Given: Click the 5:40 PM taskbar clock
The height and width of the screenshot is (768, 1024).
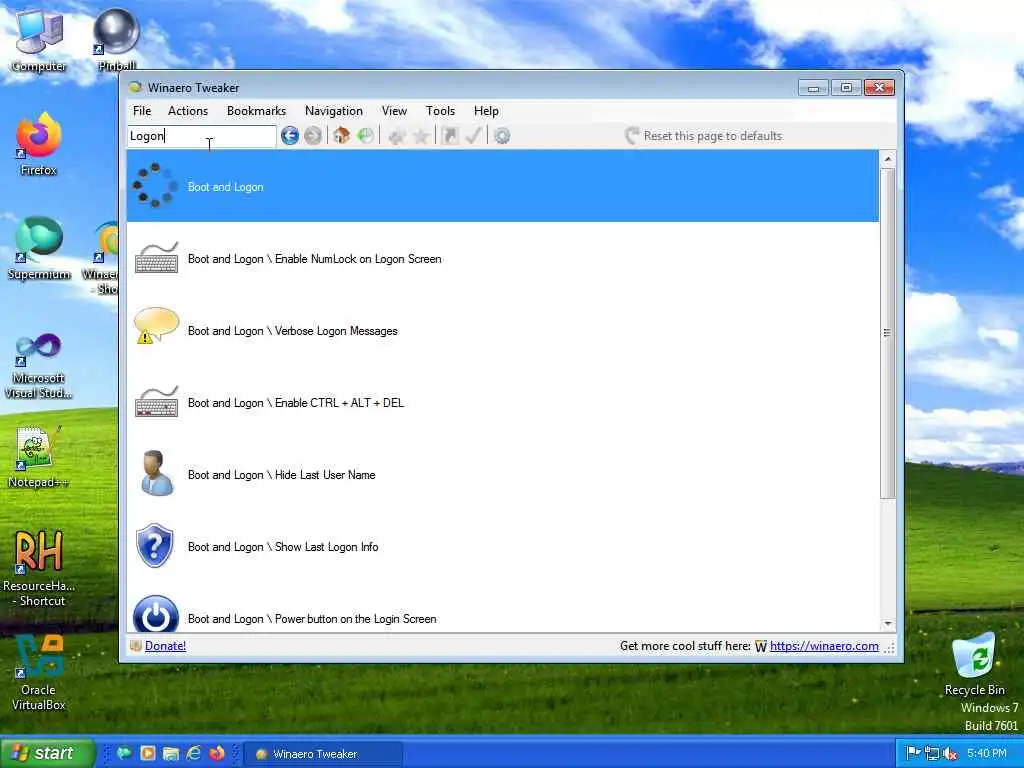Looking at the screenshot, I should pos(987,753).
